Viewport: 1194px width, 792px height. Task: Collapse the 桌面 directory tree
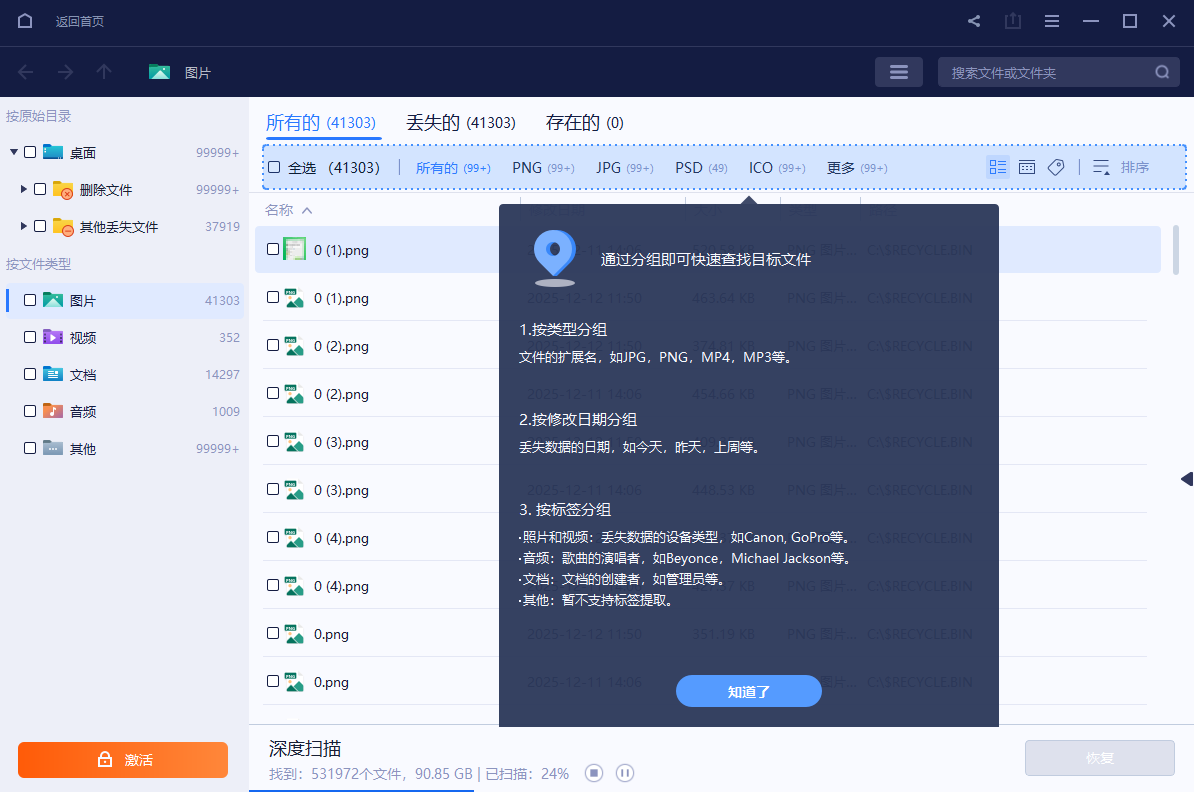pos(13,152)
